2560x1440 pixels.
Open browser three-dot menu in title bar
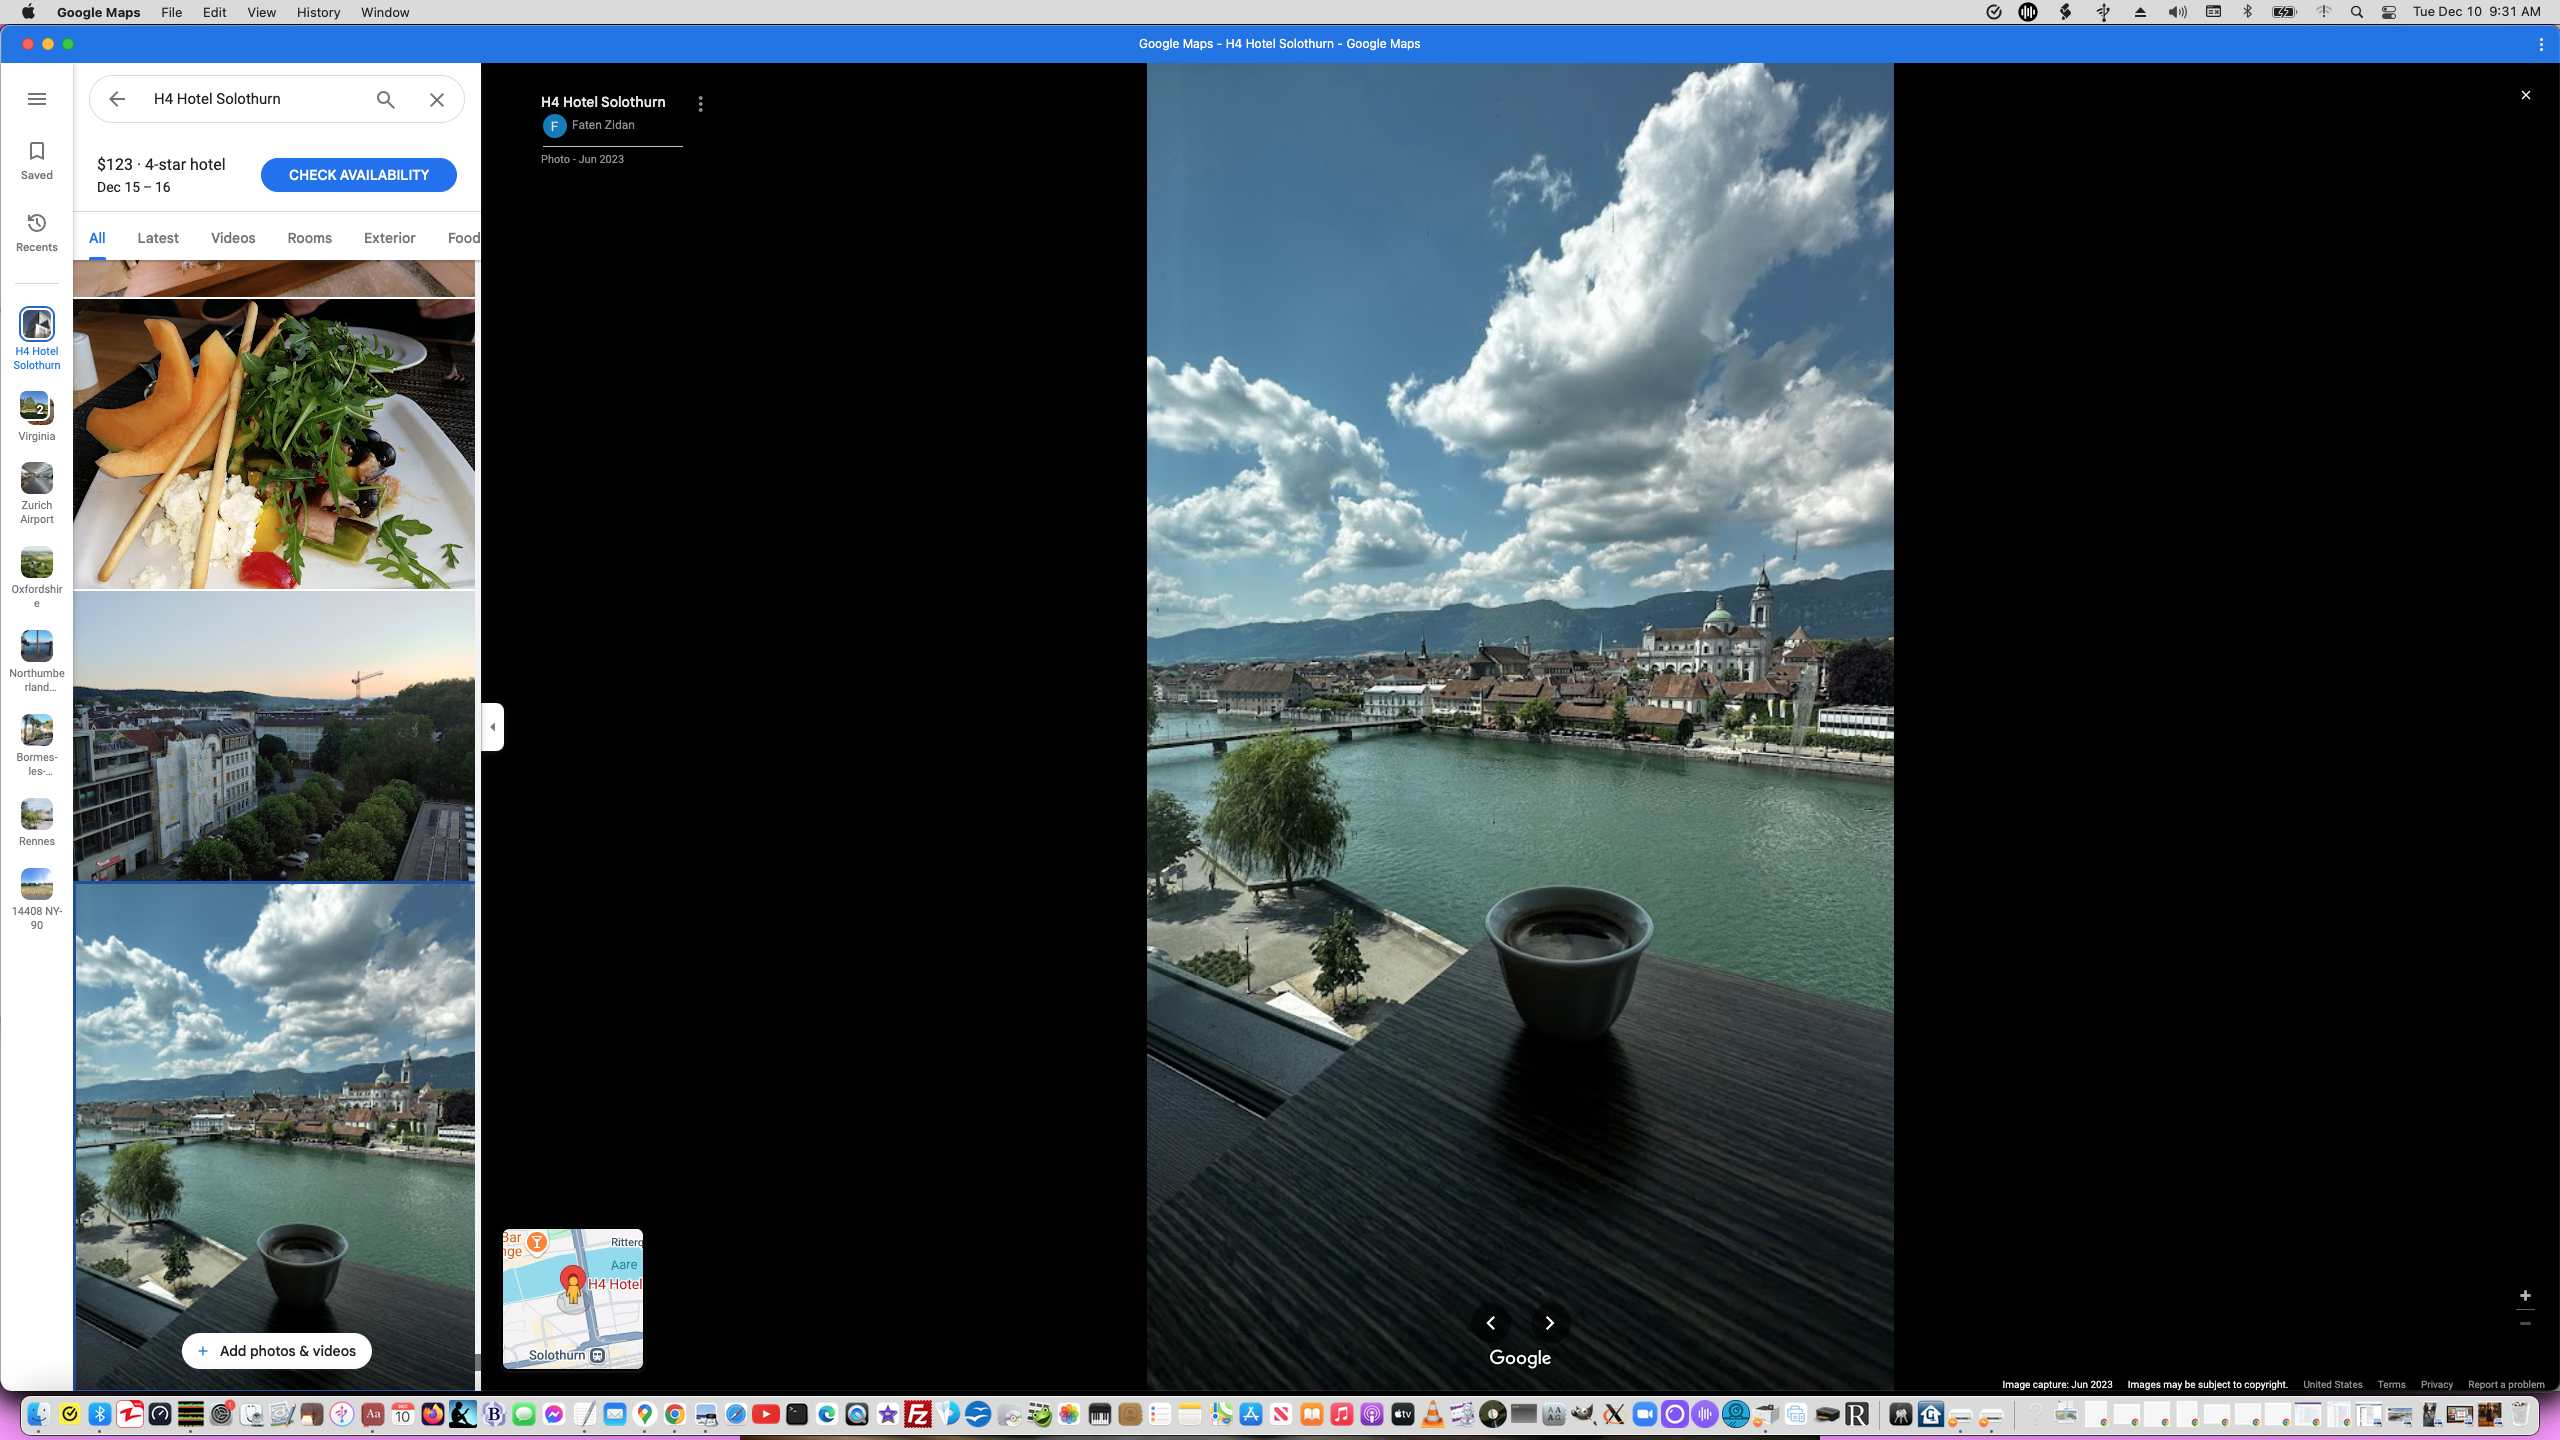pos(2540,44)
